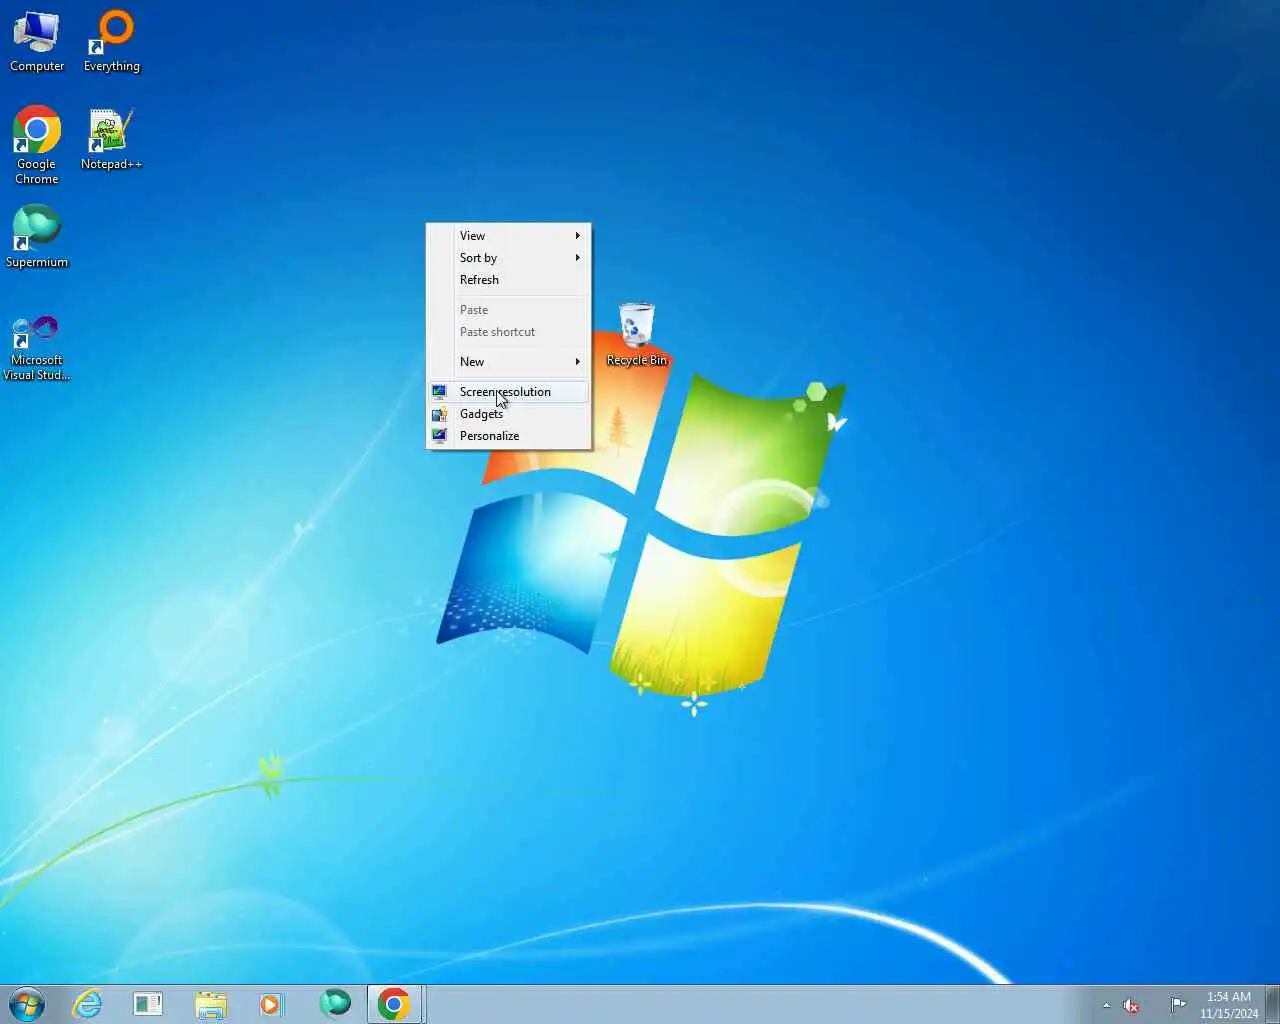Open the Action Center flag icon
The height and width of the screenshot is (1024, 1280).
1178,1005
